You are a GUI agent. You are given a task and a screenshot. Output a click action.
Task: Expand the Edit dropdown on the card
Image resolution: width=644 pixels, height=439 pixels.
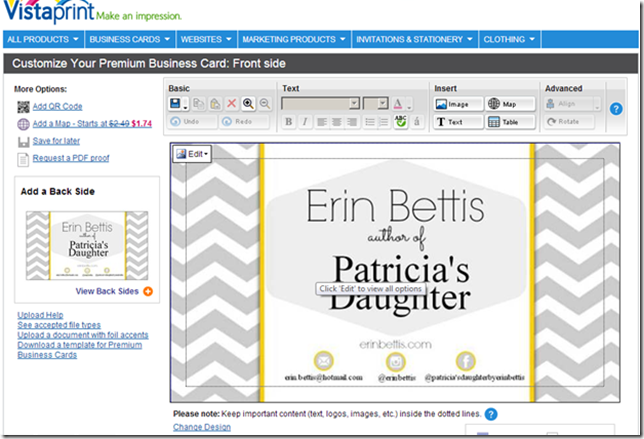click(192, 154)
